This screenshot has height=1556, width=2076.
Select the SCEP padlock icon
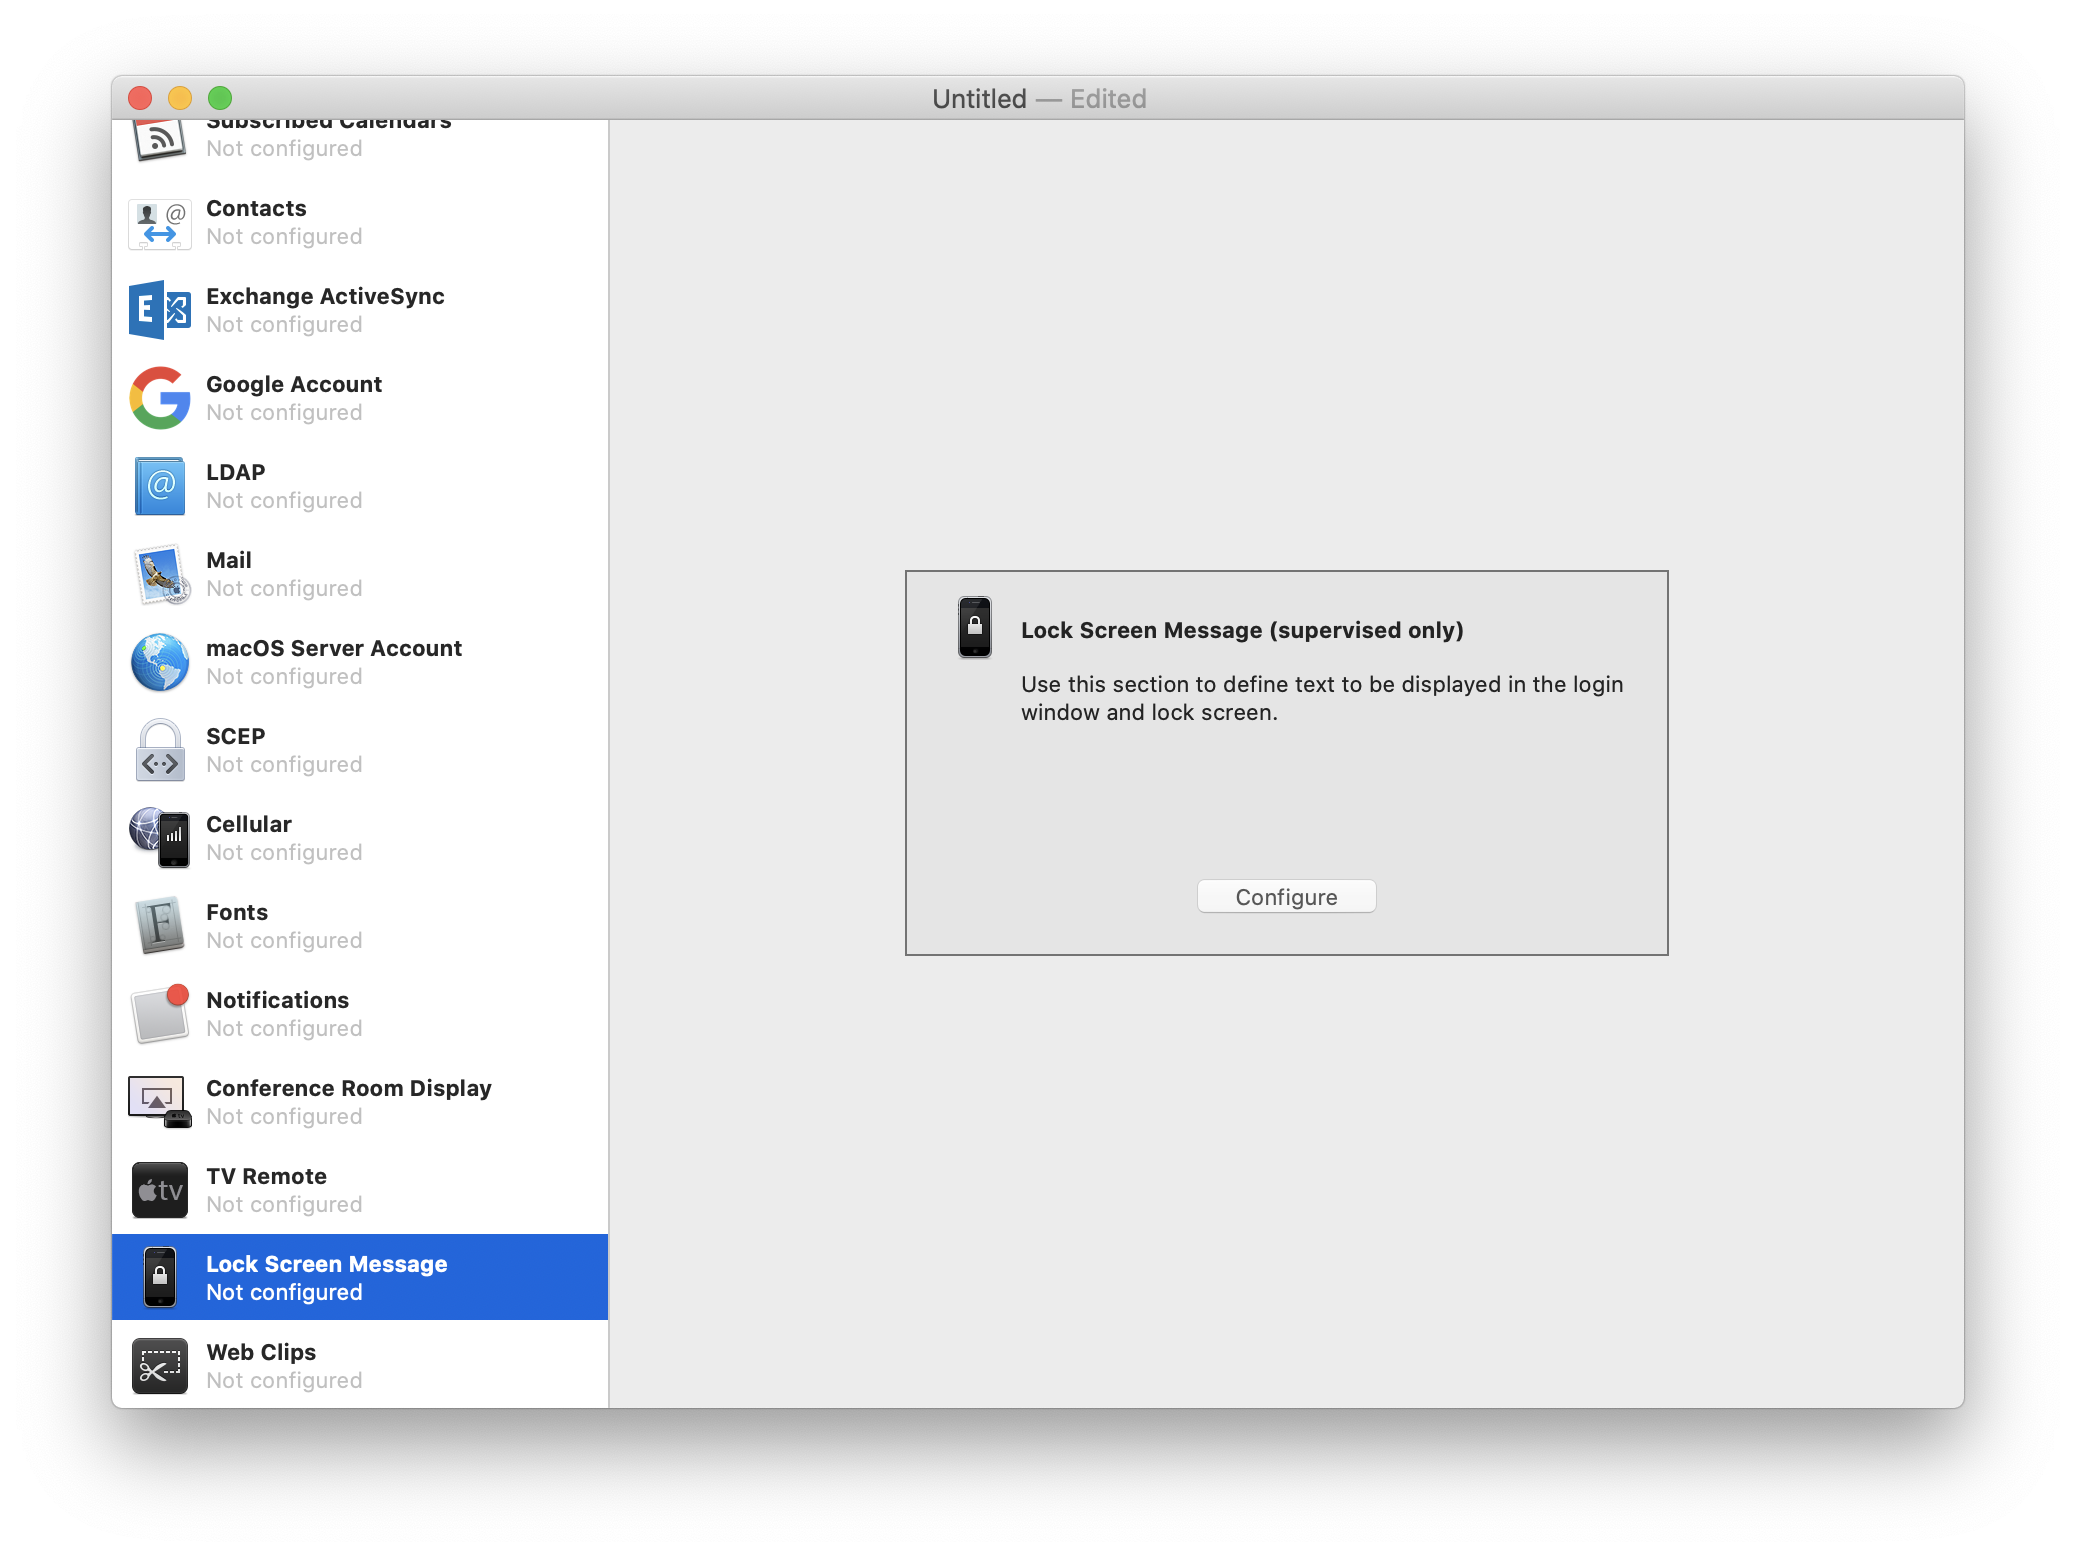pyautogui.click(x=159, y=750)
